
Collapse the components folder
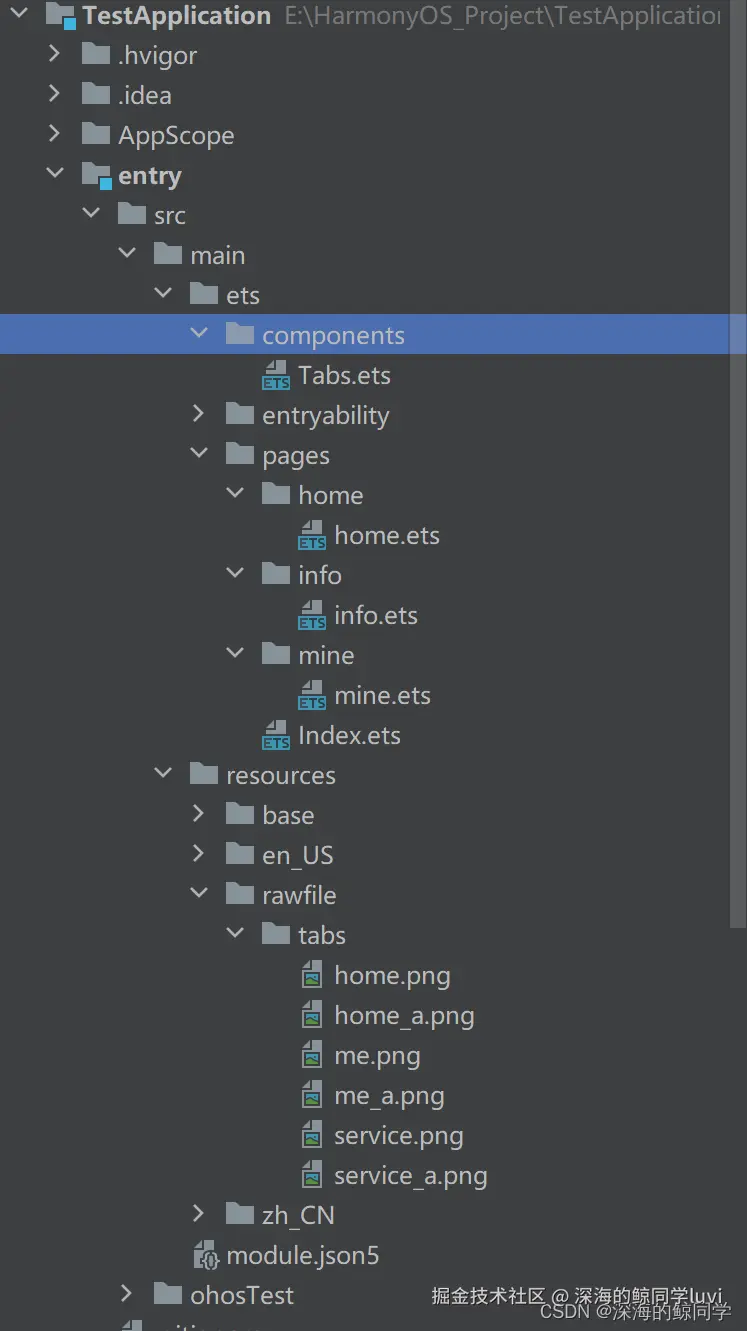click(x=199, y=335)
